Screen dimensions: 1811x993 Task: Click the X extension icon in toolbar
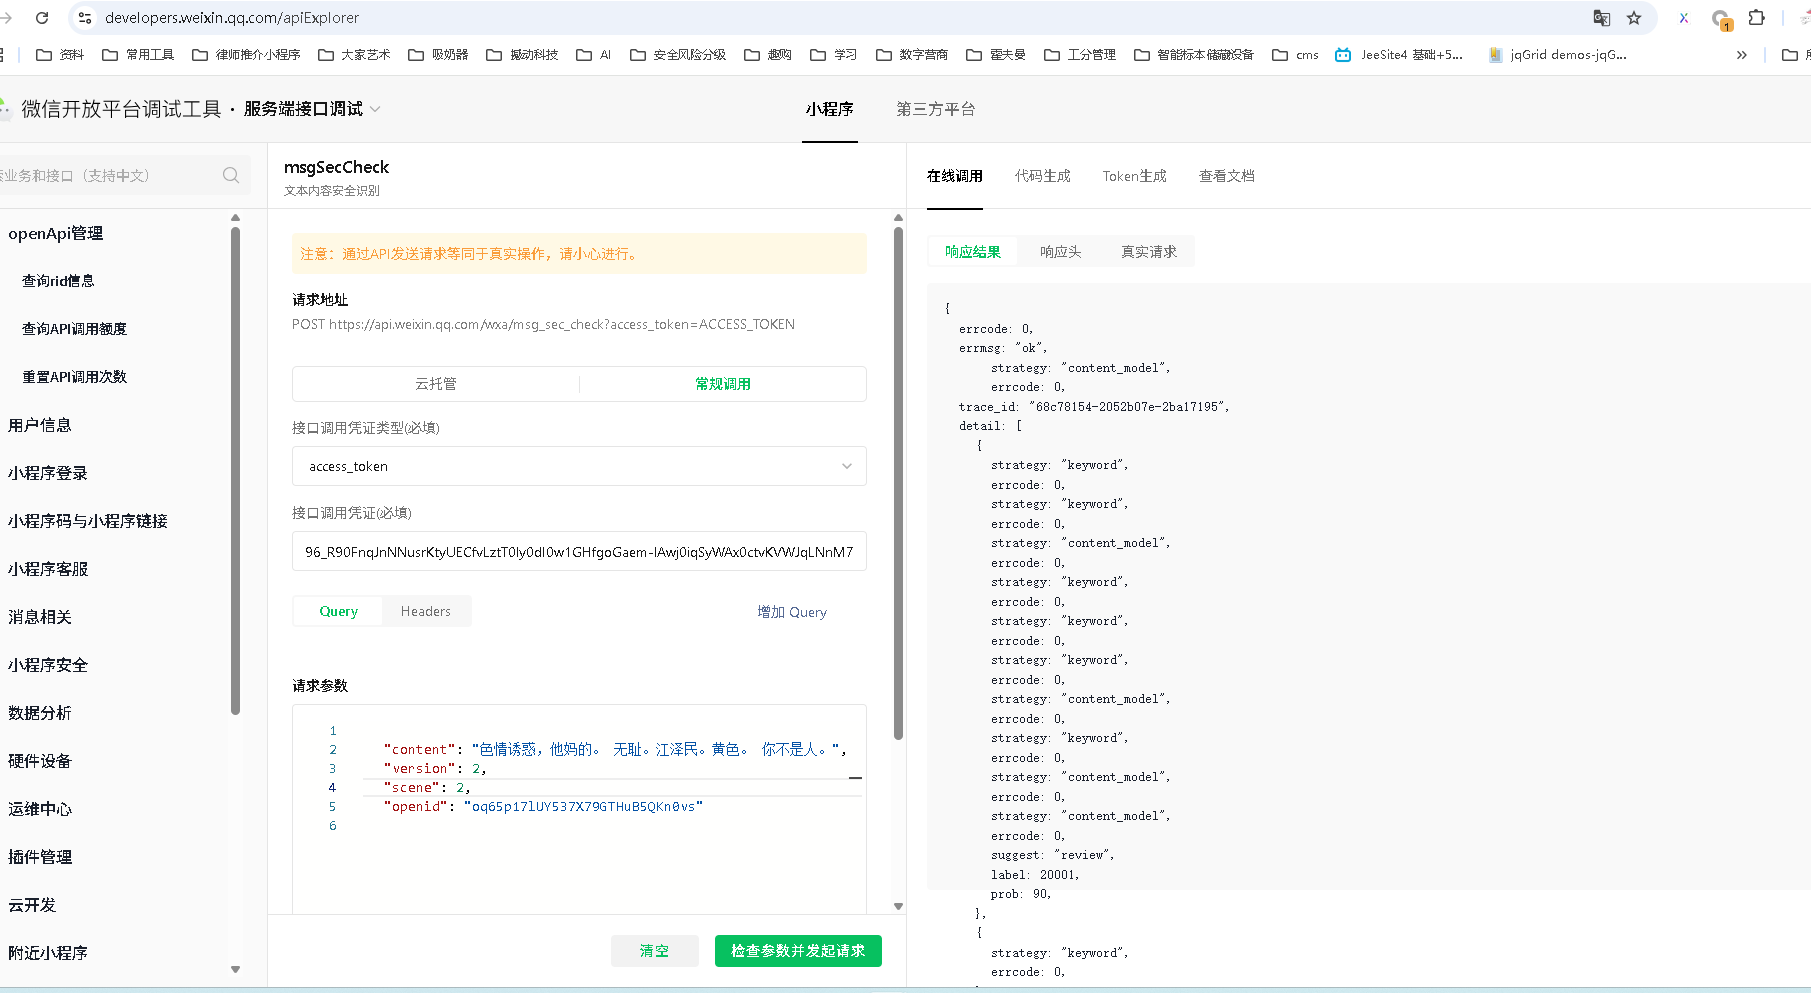click(x=1684, y=18)
